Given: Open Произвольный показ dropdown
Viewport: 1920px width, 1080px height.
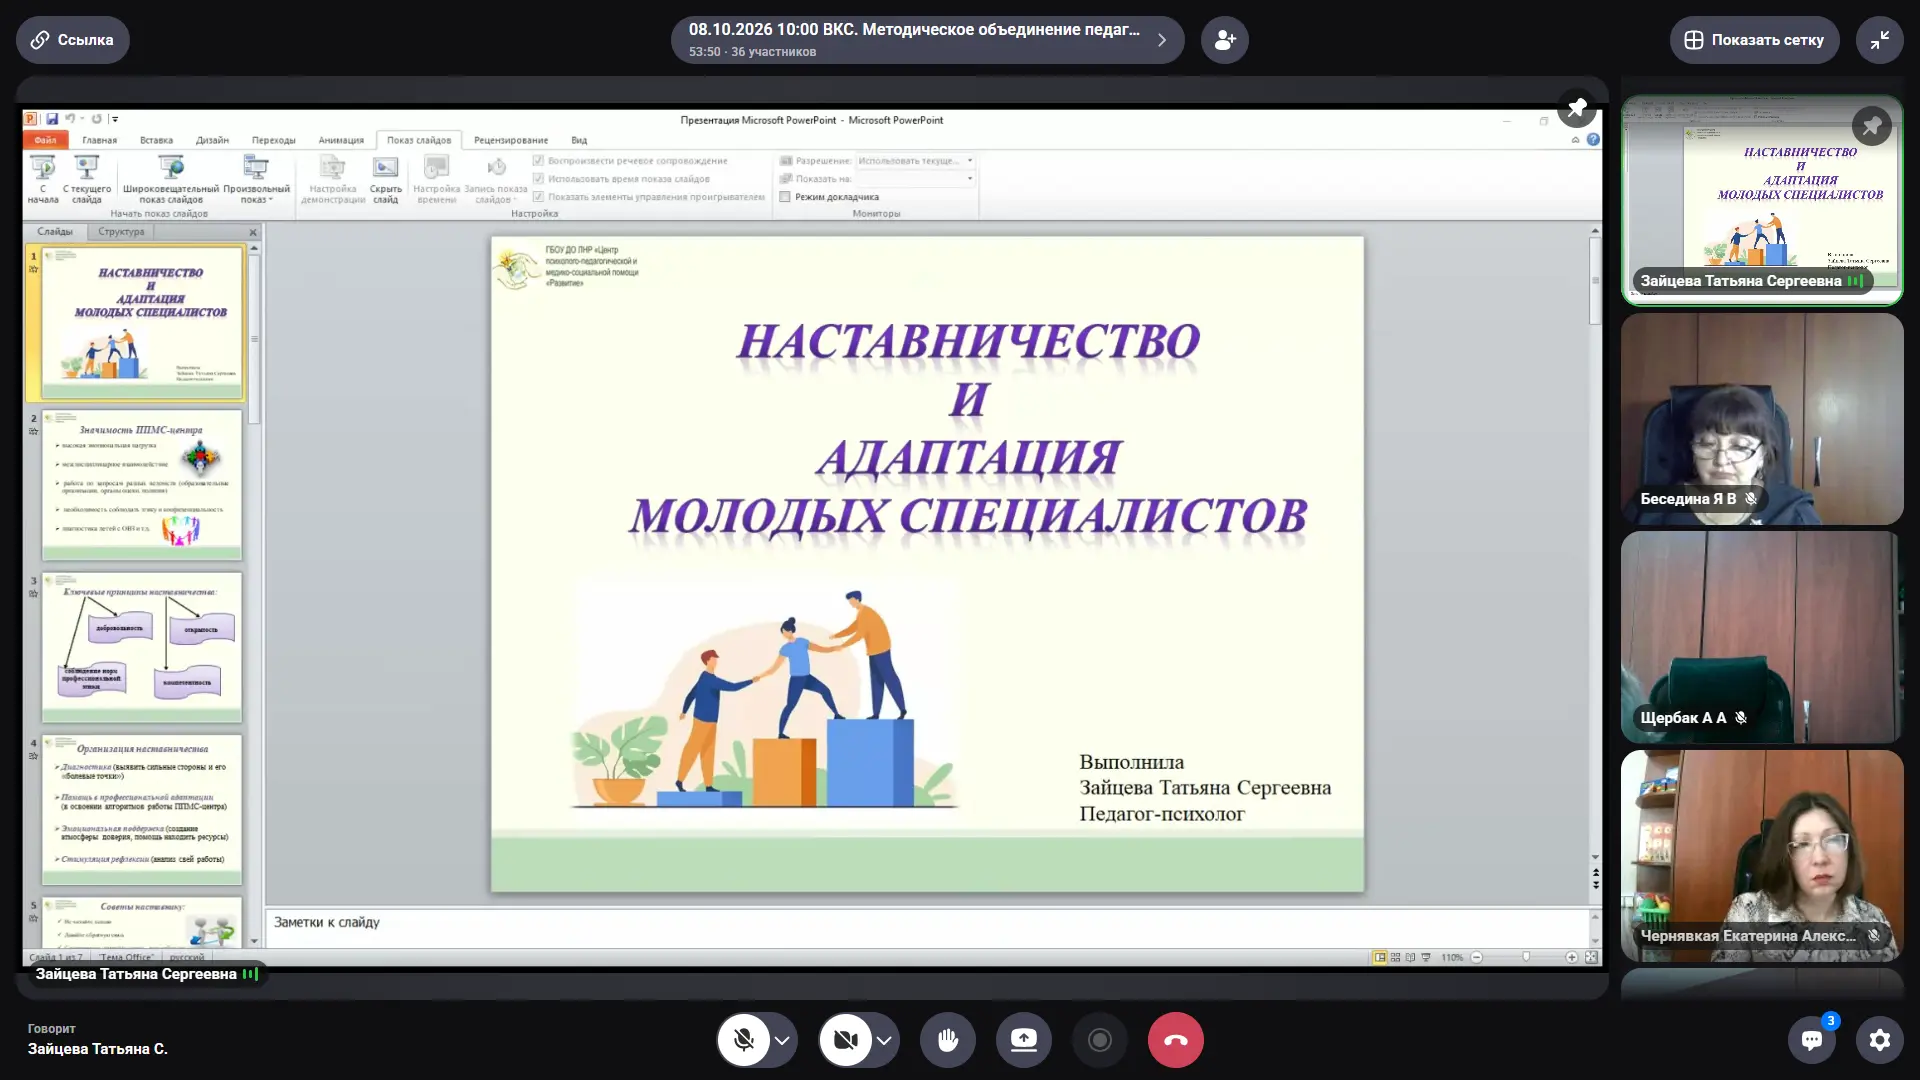Looking at the screenshot, I should coord(256,180).
